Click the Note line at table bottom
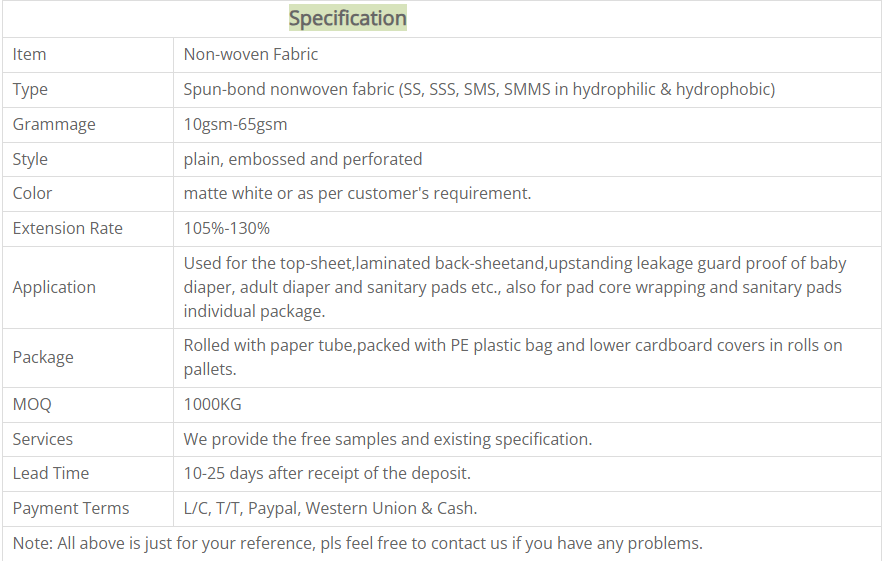This screenshot has height=561, width=882. click(x=357, y=543)
